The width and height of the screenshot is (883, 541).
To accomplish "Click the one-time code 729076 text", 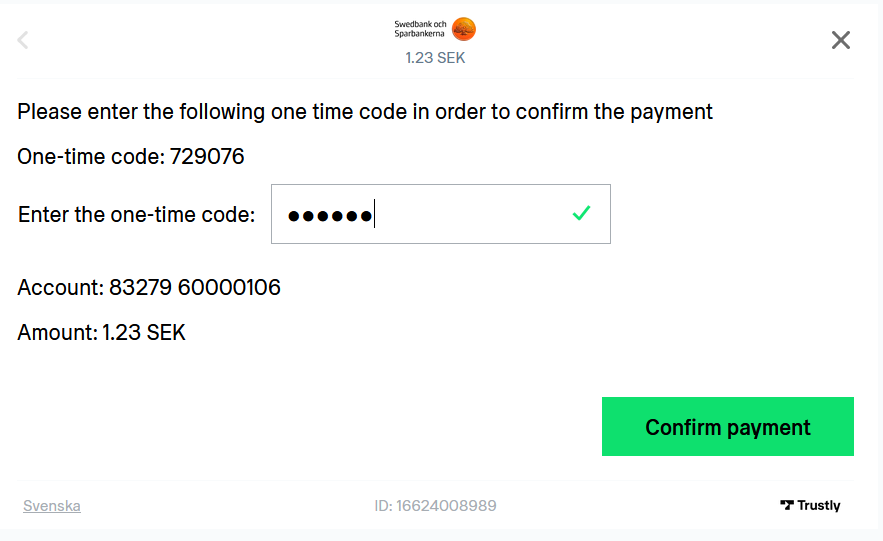I will 207,157.
